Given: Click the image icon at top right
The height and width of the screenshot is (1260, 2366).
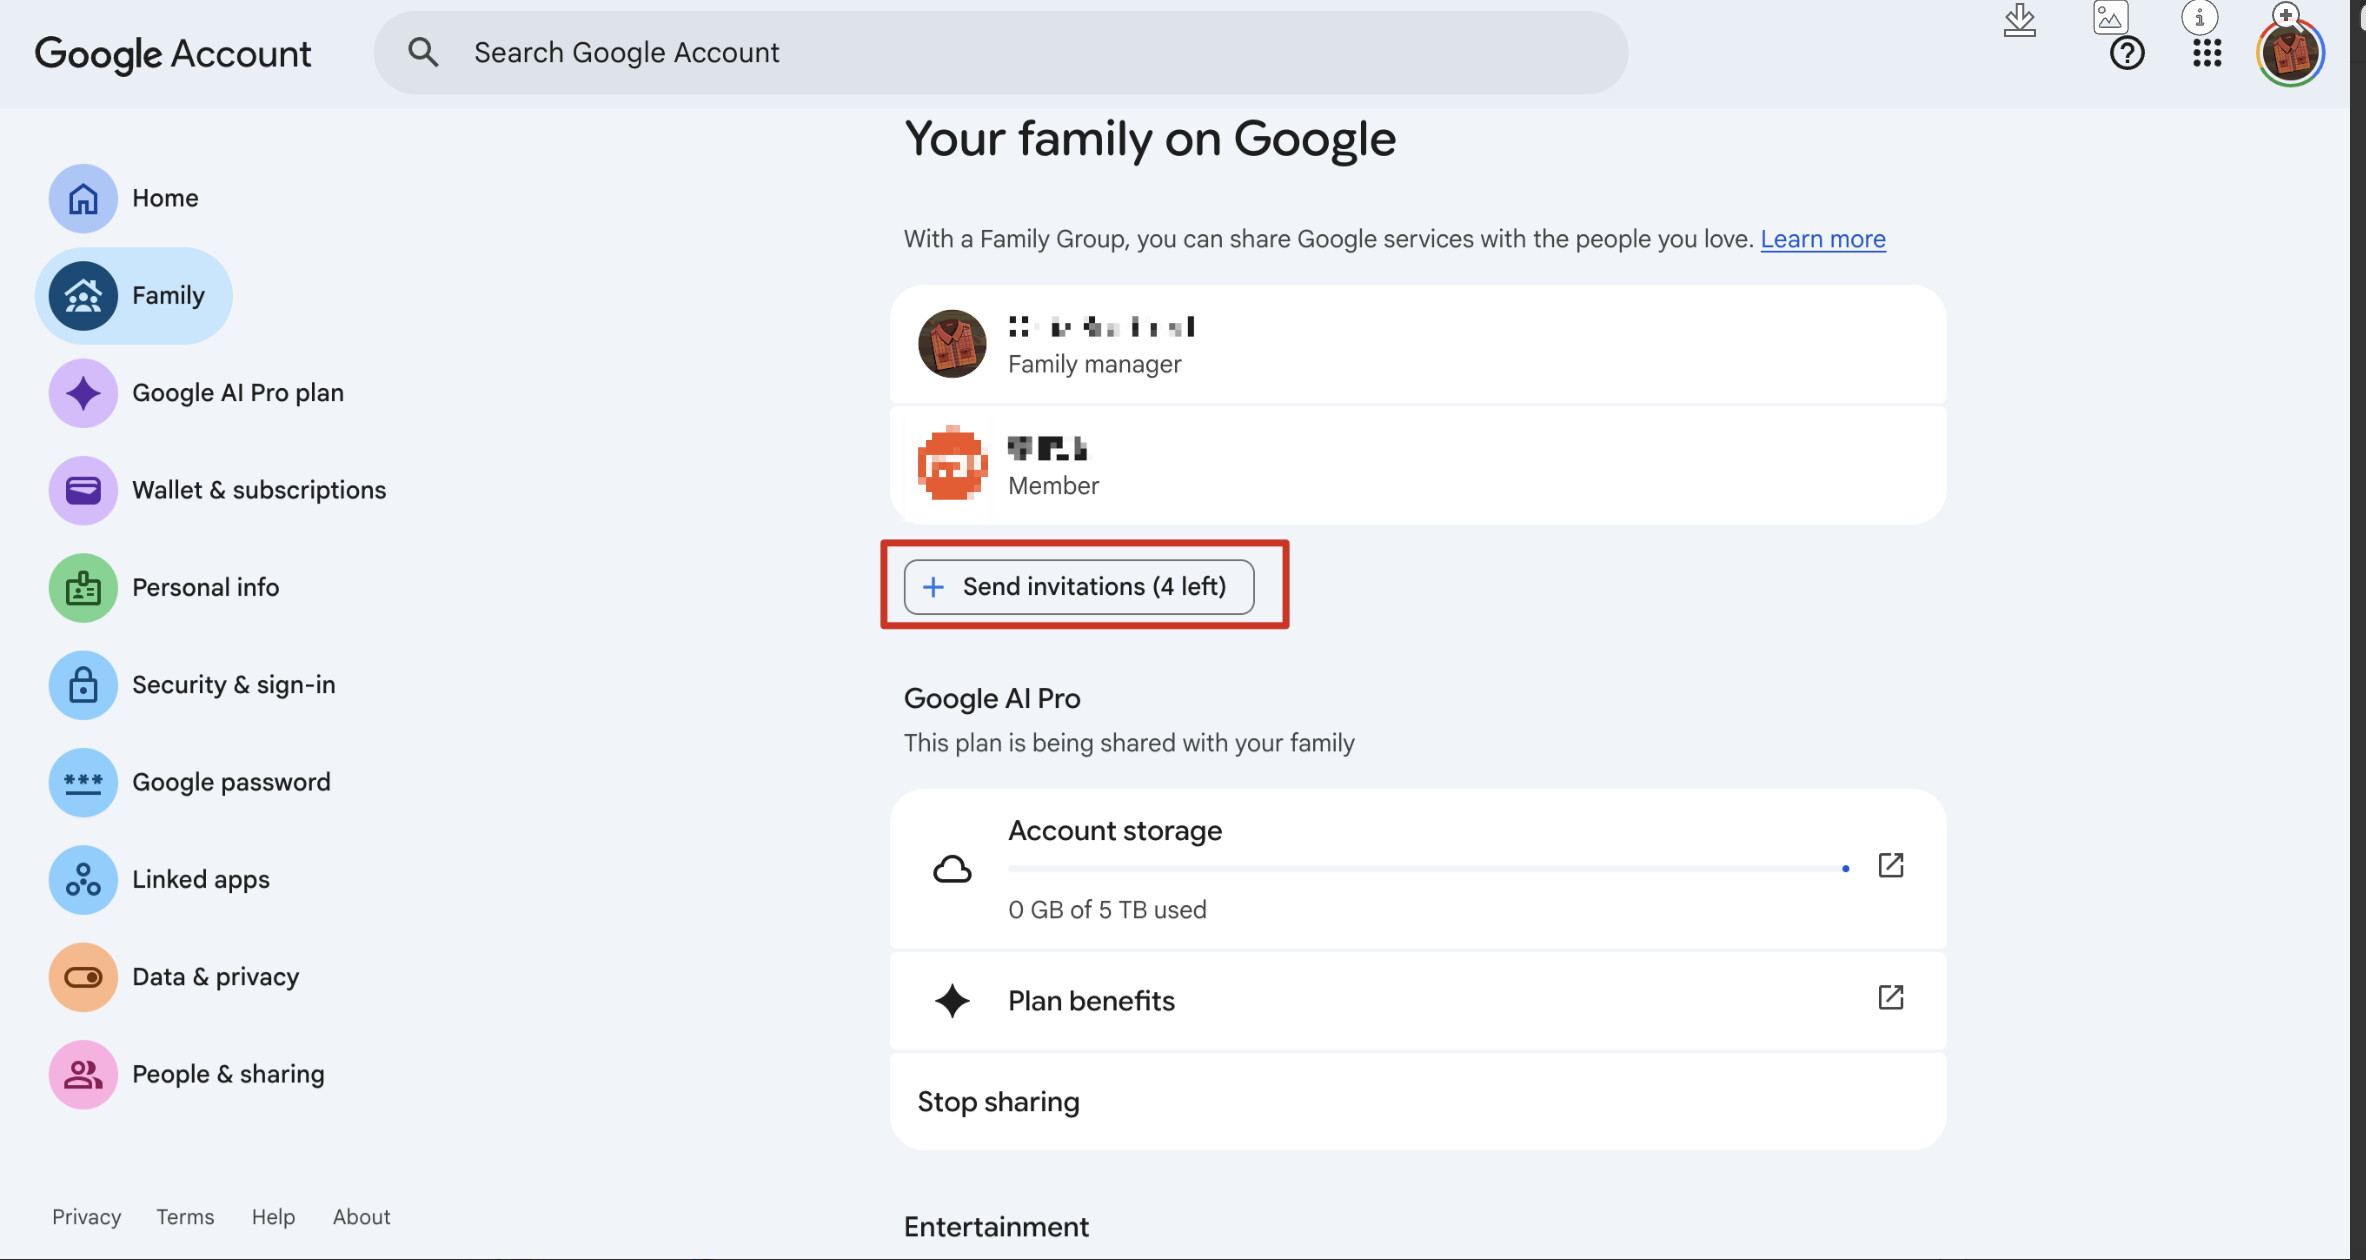Looking at the screenshot, I should [2110, 17].
